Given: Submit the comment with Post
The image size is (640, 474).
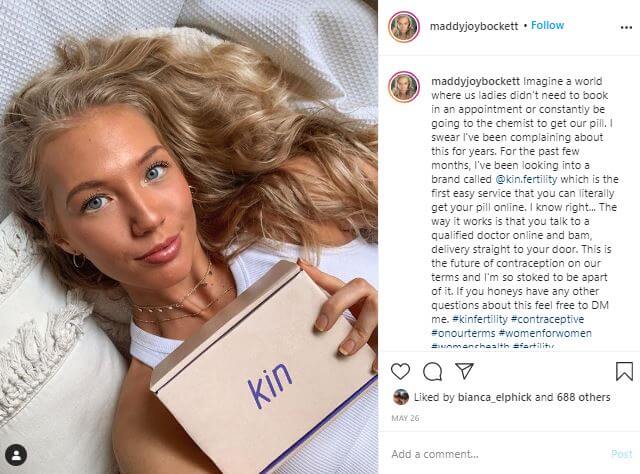Looking at the screenshot, I should [x=622, y=454].
